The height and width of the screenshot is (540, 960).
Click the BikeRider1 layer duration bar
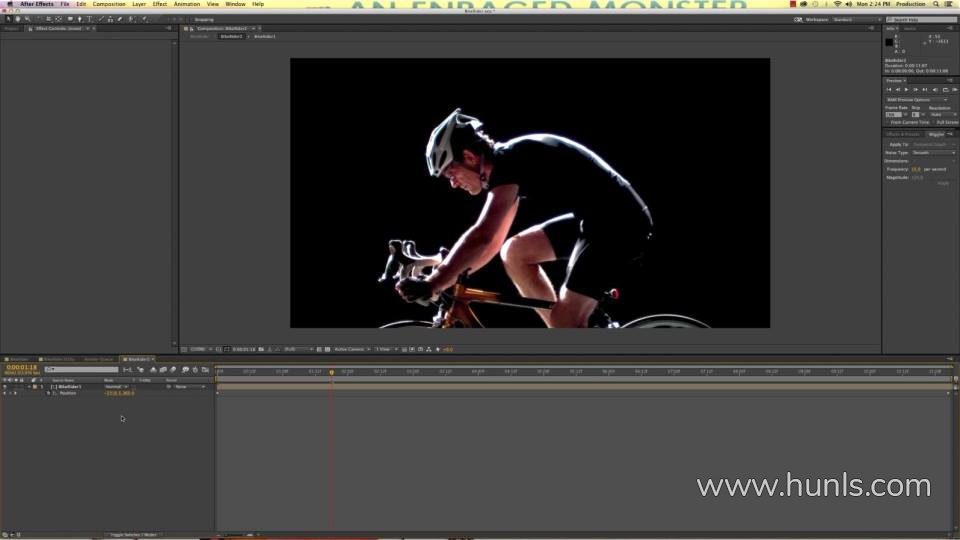tap(585, 387)
